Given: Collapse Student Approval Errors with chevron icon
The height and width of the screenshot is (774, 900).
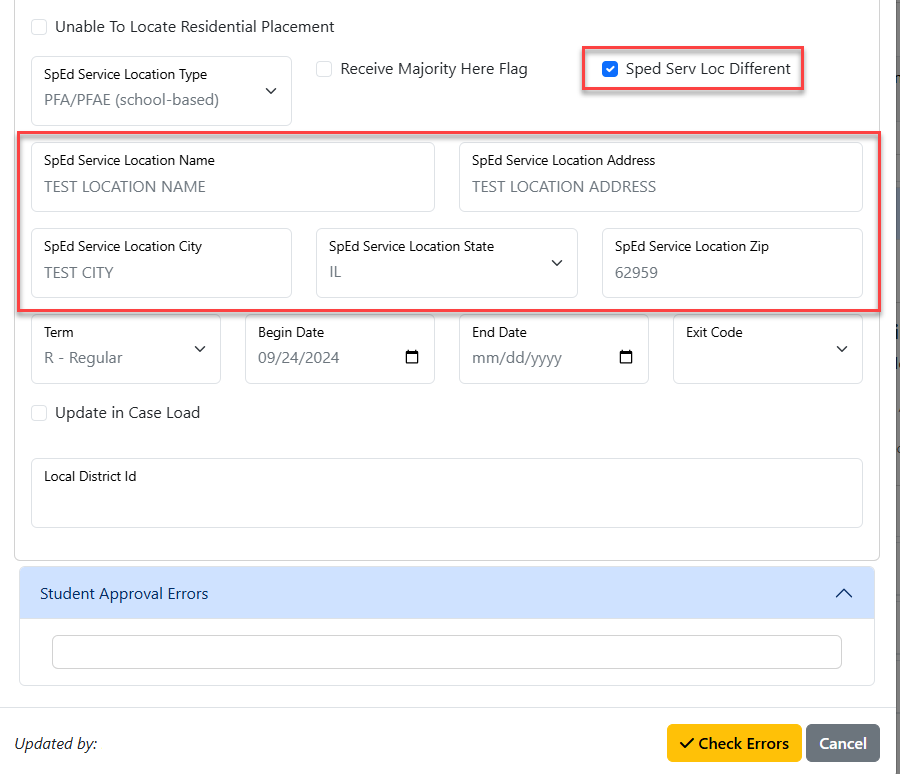Looking at the screenshot, I should pyautogui.click(x=843, y=593).
